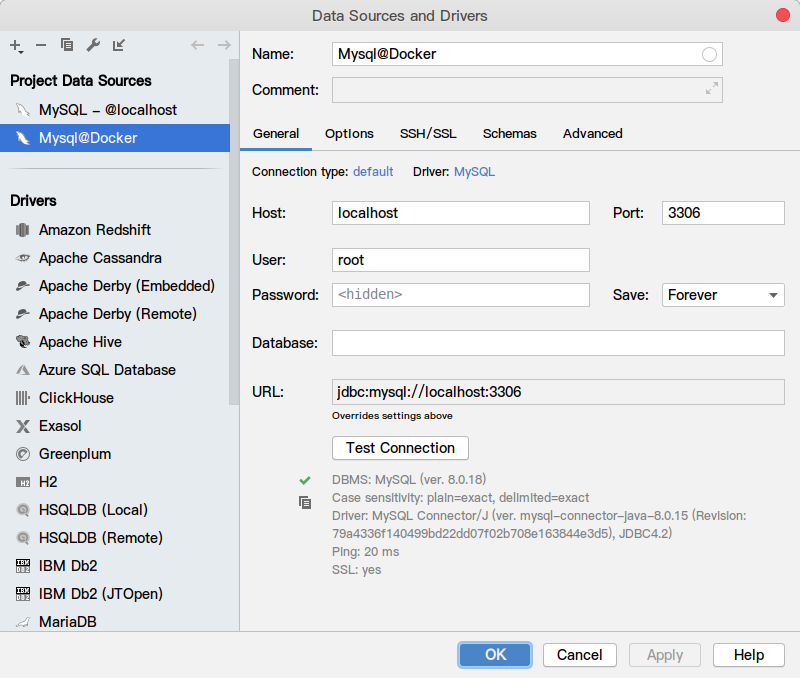Open Help for this dialog
Image resolution: width=800 pixels, height=678 pixels.
748,655
